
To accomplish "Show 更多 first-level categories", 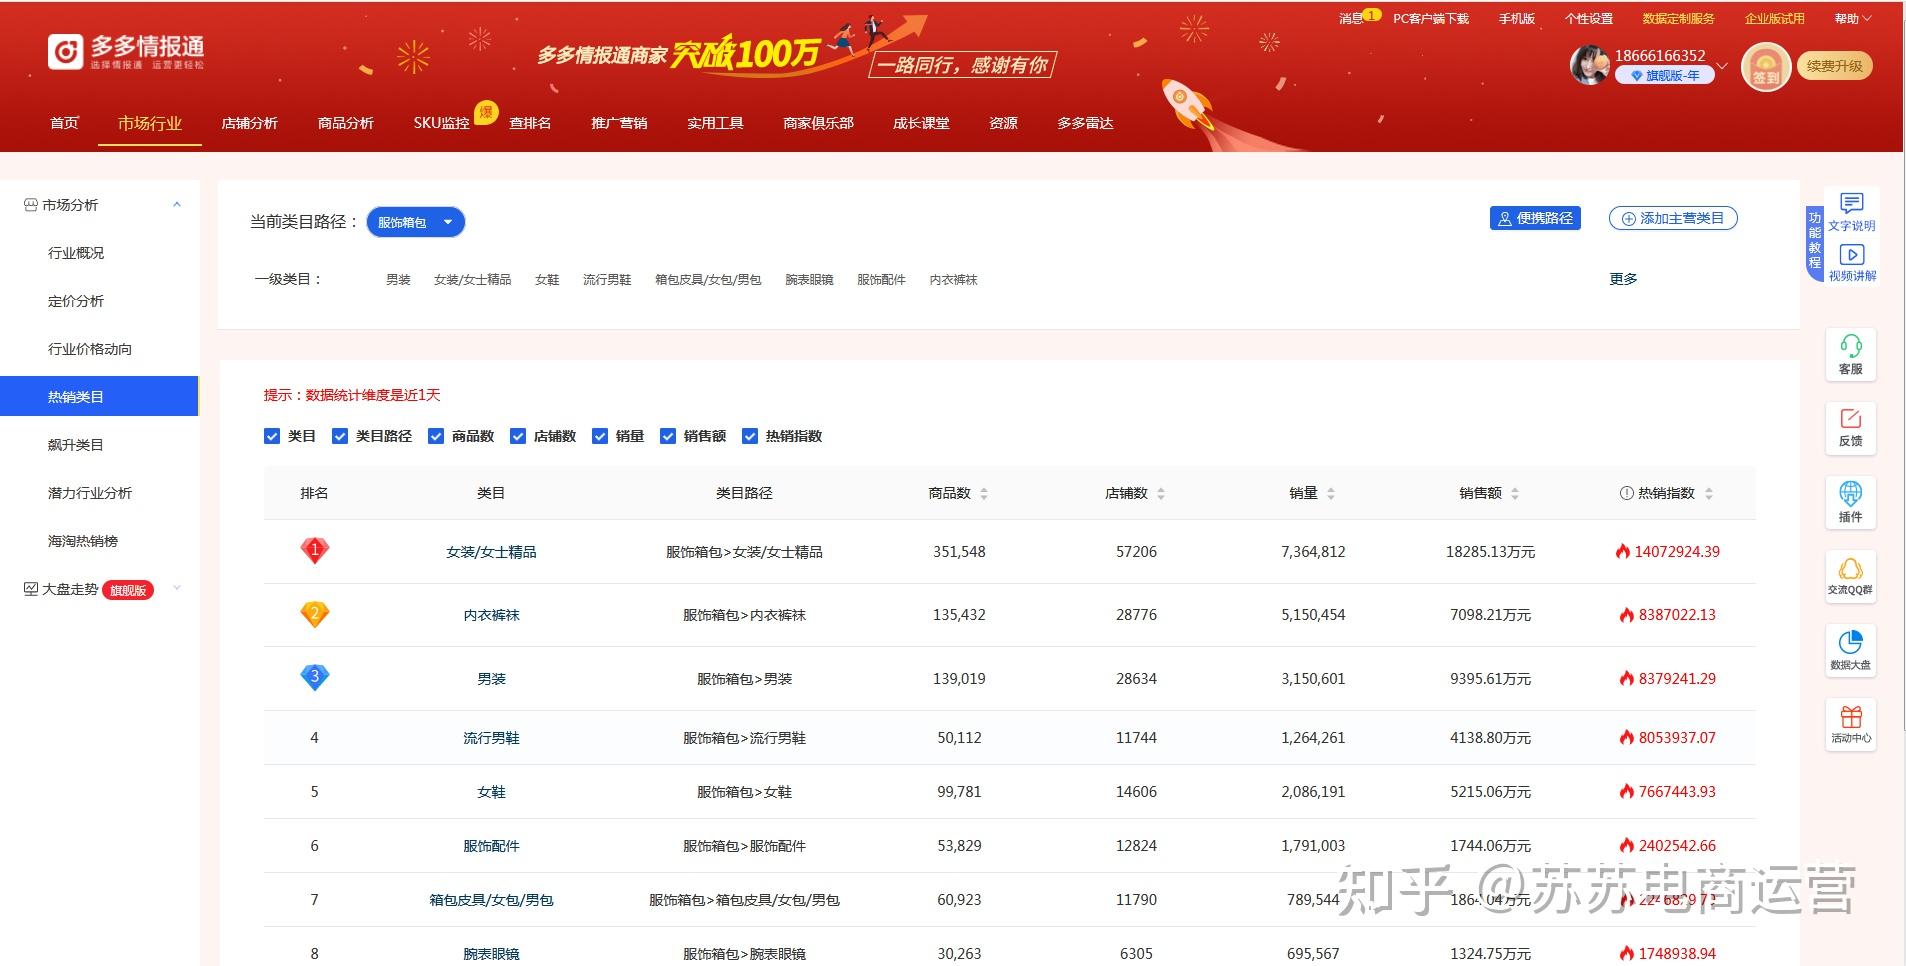I will coord(1623,279).
